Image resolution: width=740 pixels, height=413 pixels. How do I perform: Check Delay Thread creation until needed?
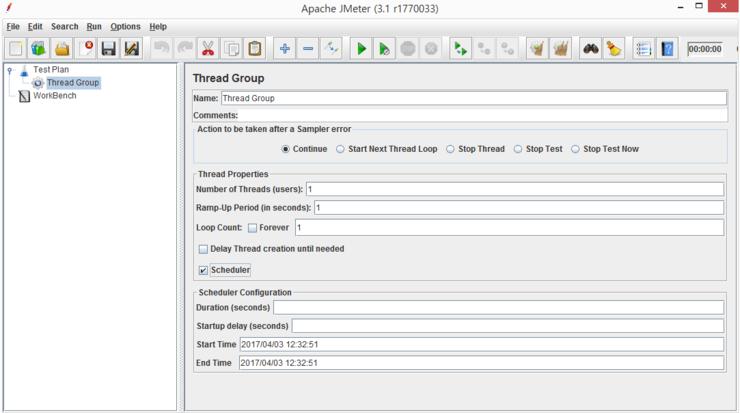[203, 249]
